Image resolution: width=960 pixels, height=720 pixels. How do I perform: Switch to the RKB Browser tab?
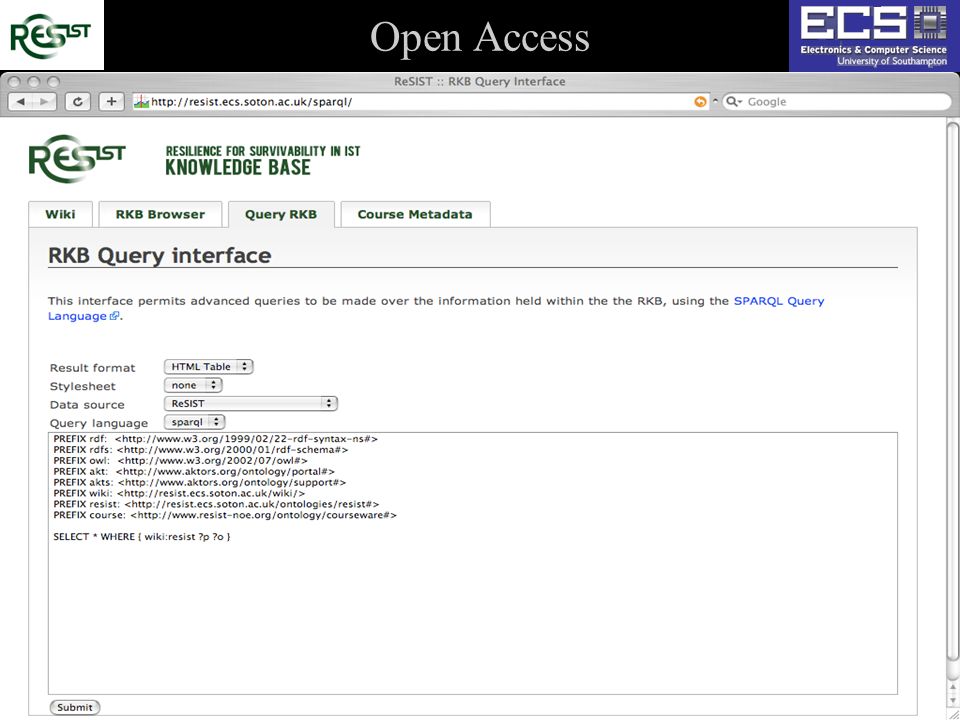pyautogui.click(x=160, y=214)
